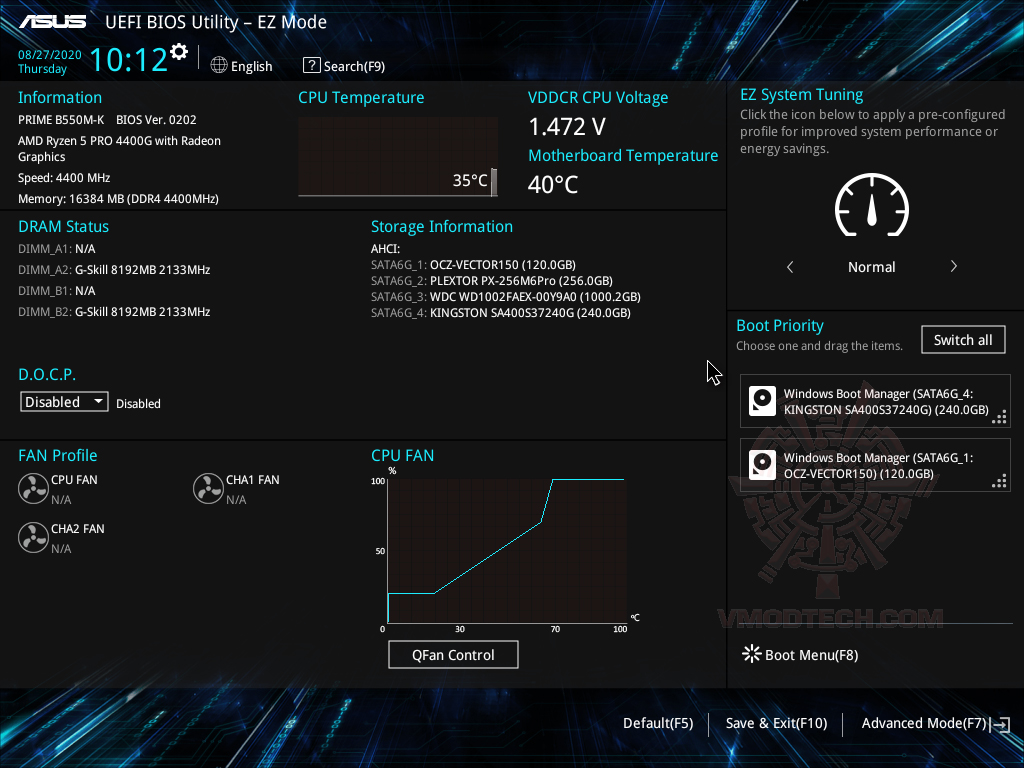Click the OCZ-VECTOR150 boot entry disk icon
Image resolution: width=1024 pixels, height=768 pixels.
point(762,465)
